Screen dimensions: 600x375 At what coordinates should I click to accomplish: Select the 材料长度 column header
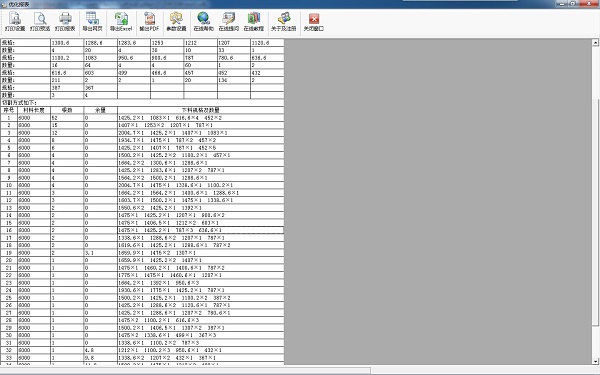[34, 110]
